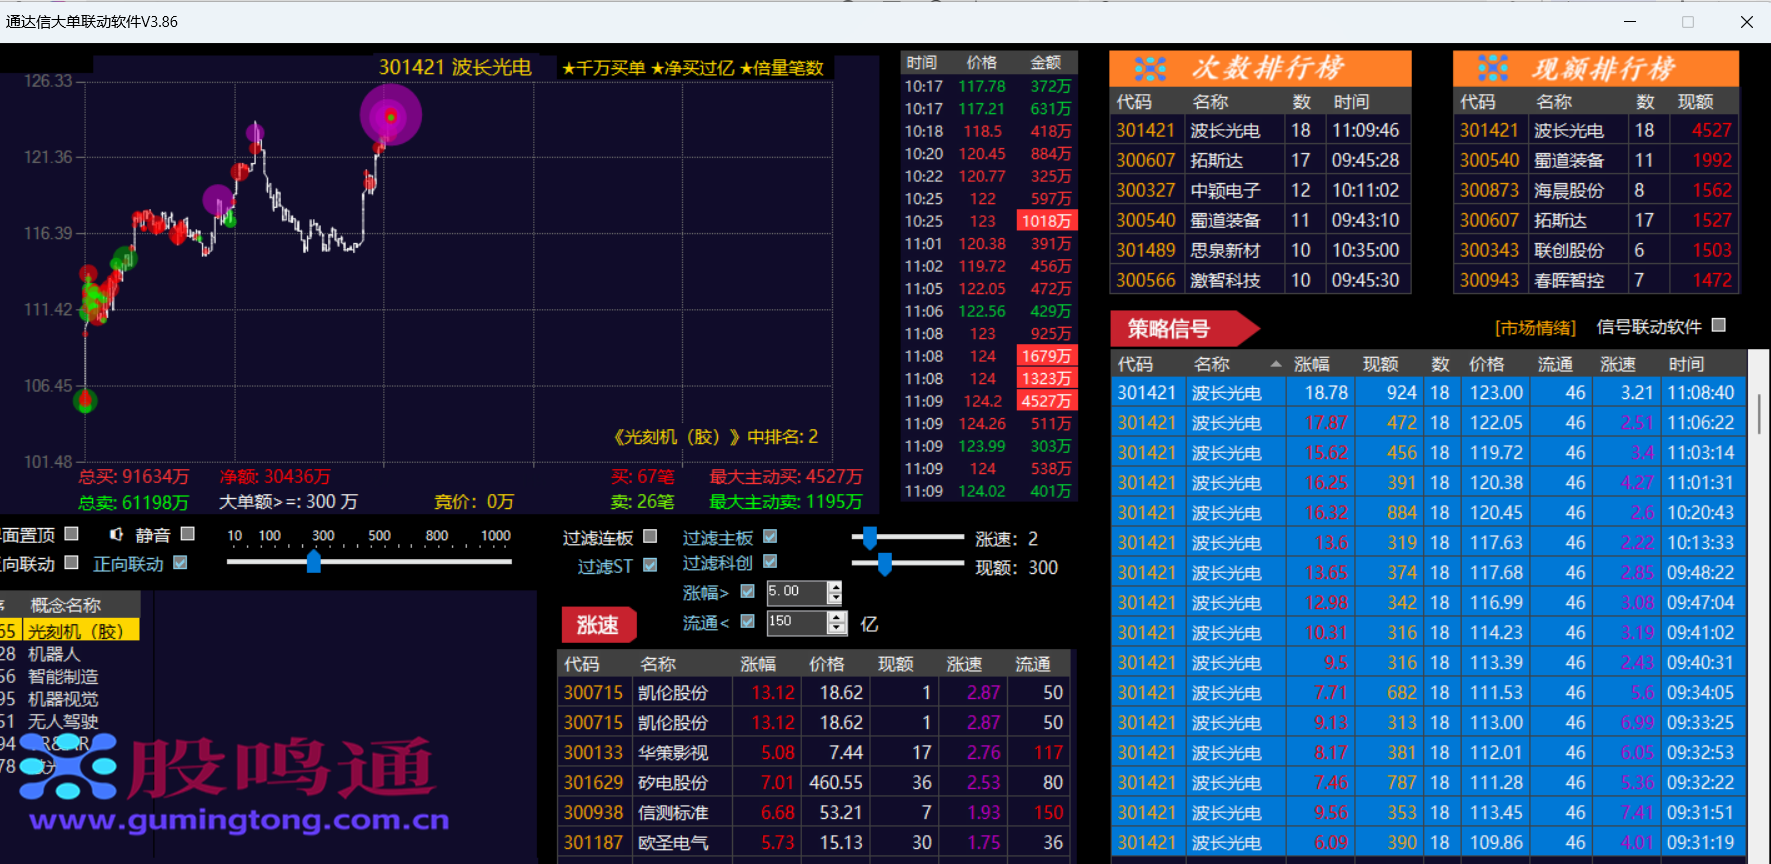
Task: Click the 301421 波长光电 chart title
Action: [x=455, y=67]
